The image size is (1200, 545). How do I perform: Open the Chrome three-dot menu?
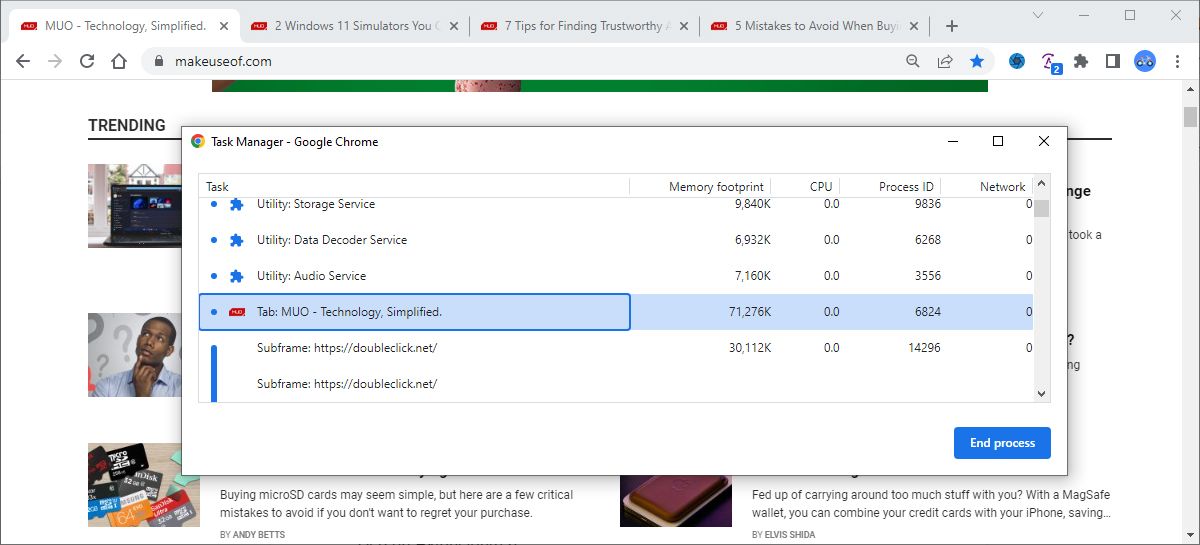1177,61
